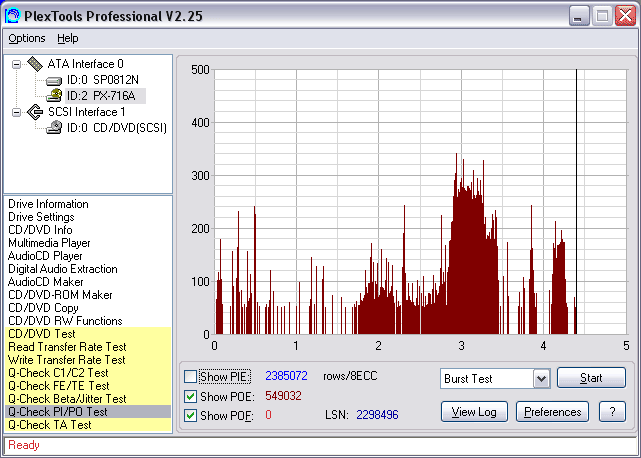Select ID:0 SP0812N in device tree
641x458 pixels.
103,80
